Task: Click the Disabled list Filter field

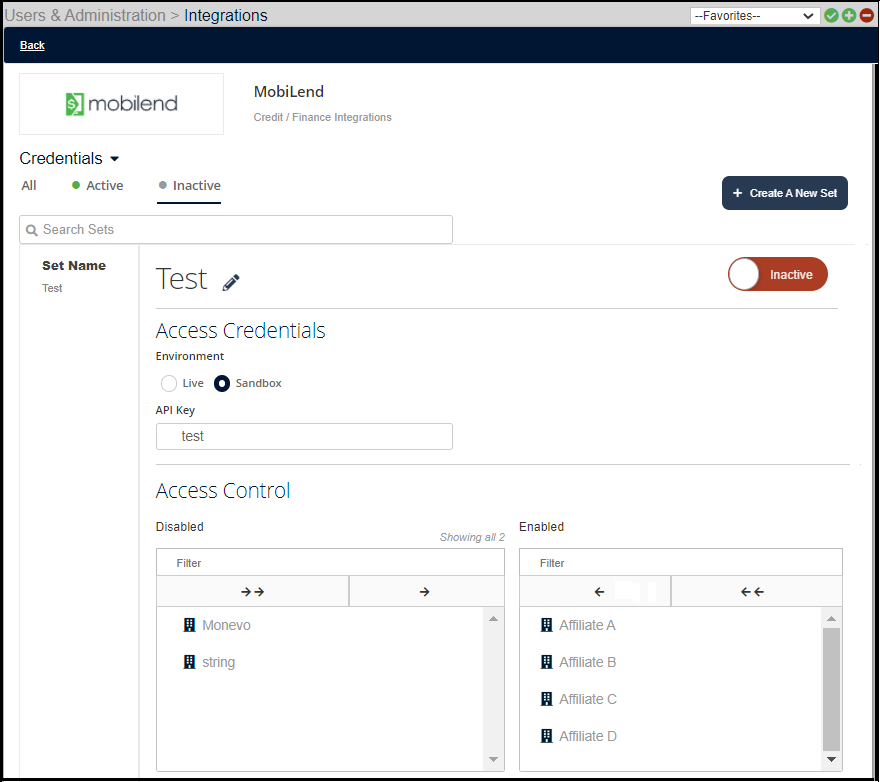Action: [x=330, y=563]
